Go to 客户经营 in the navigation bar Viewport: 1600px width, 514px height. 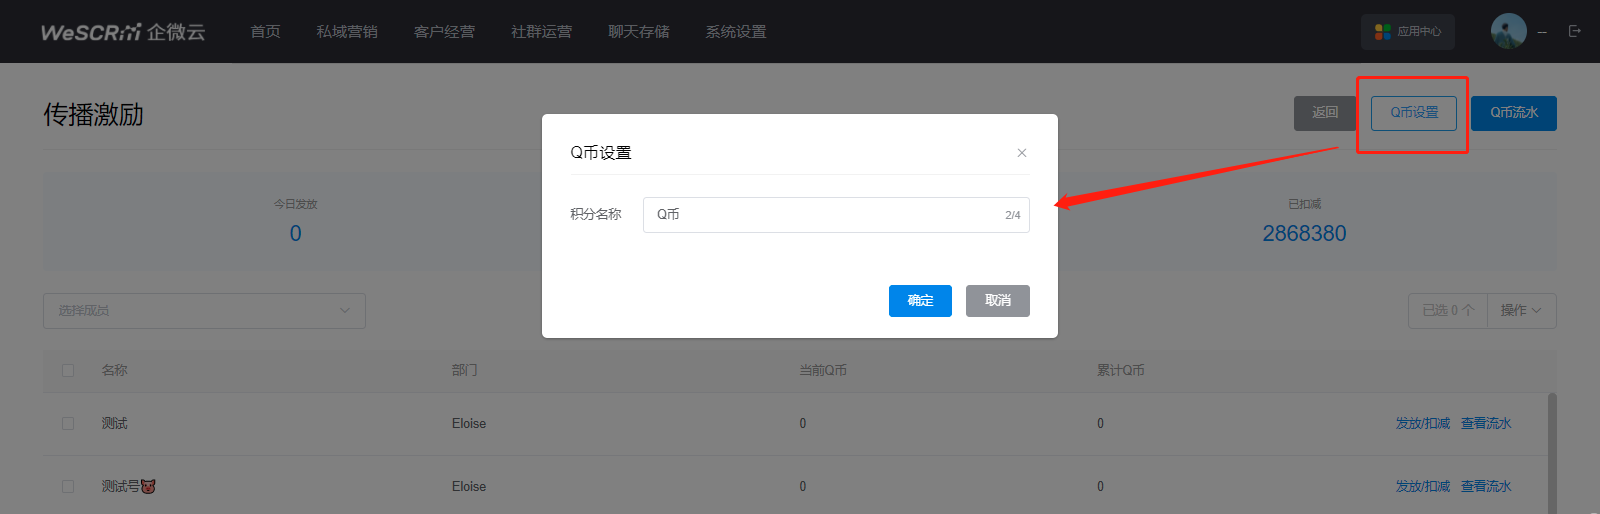pyautogui.click(x=444, y=32)
